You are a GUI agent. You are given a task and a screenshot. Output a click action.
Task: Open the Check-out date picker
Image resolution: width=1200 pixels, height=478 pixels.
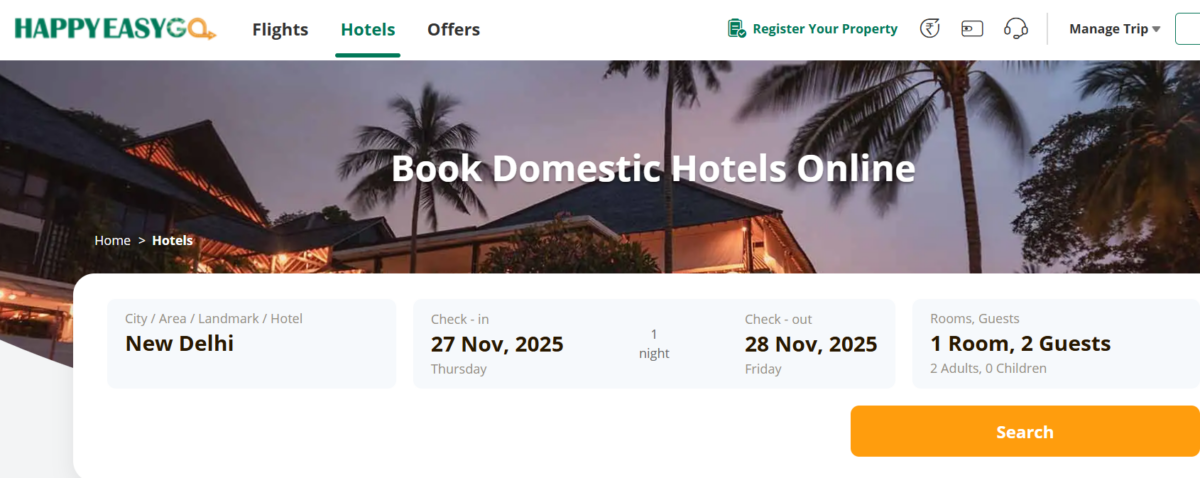(x=810, y=344)
